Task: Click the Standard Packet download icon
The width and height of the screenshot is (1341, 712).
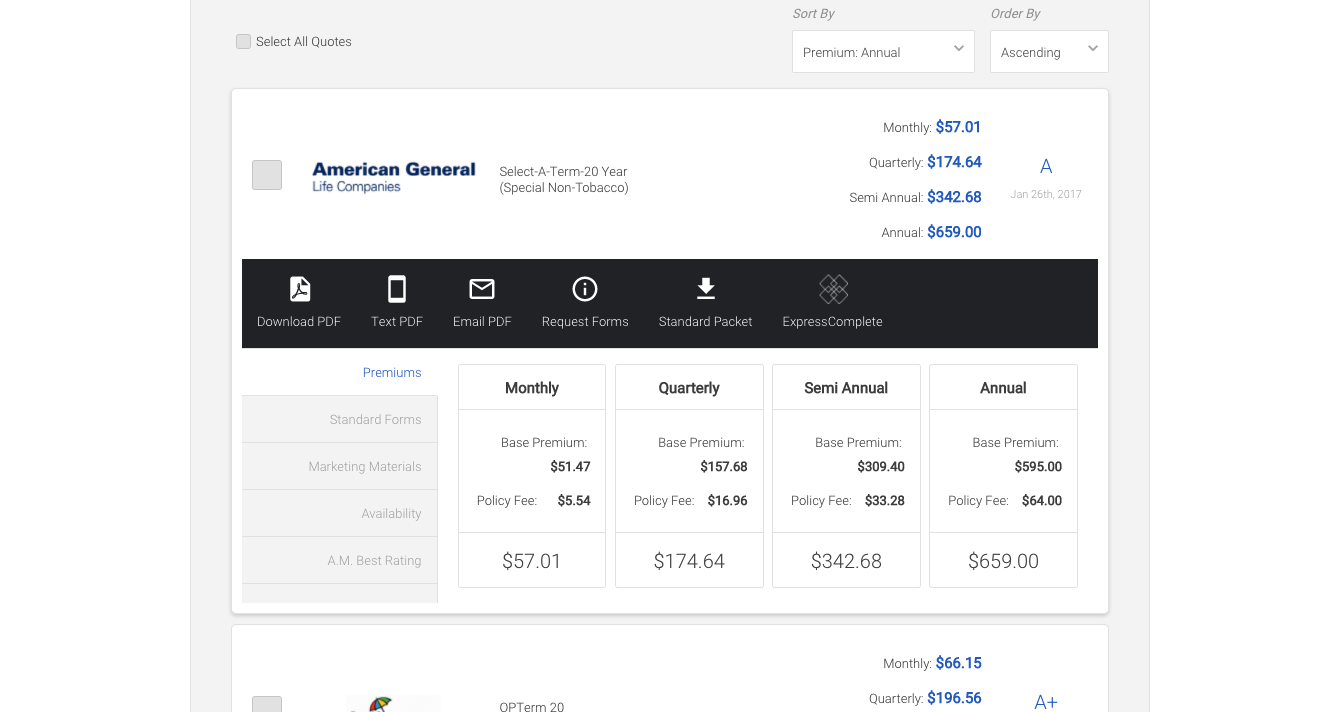Action: [706, 289]
